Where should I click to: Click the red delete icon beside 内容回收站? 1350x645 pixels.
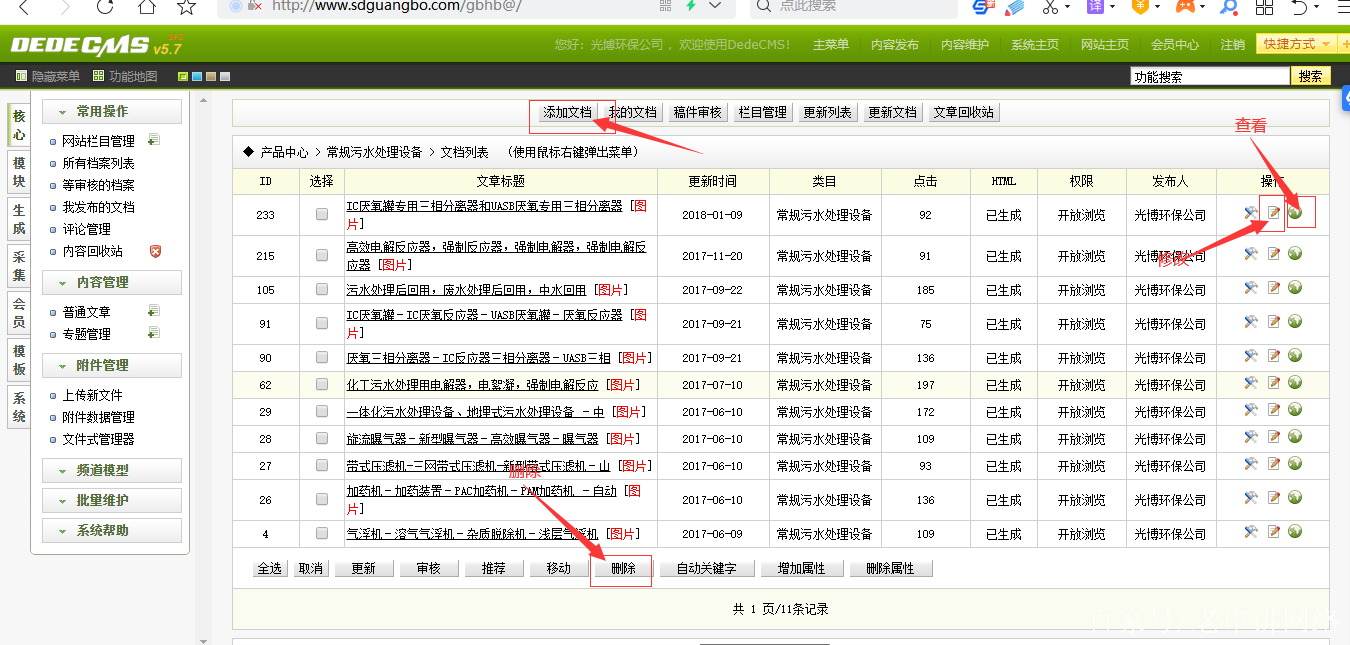155,252
